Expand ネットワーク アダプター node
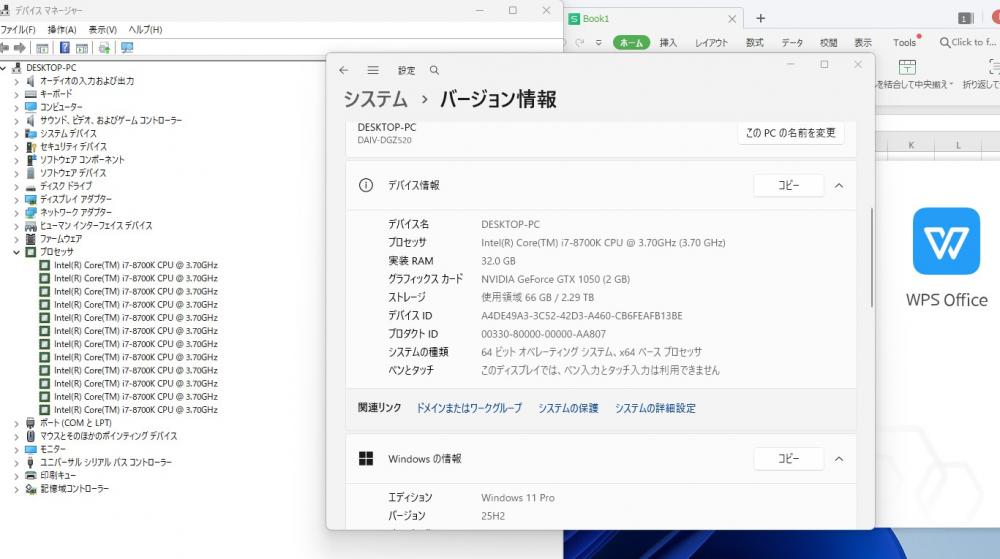This screenshot has width=1000, height=559. tap(17, 212)
